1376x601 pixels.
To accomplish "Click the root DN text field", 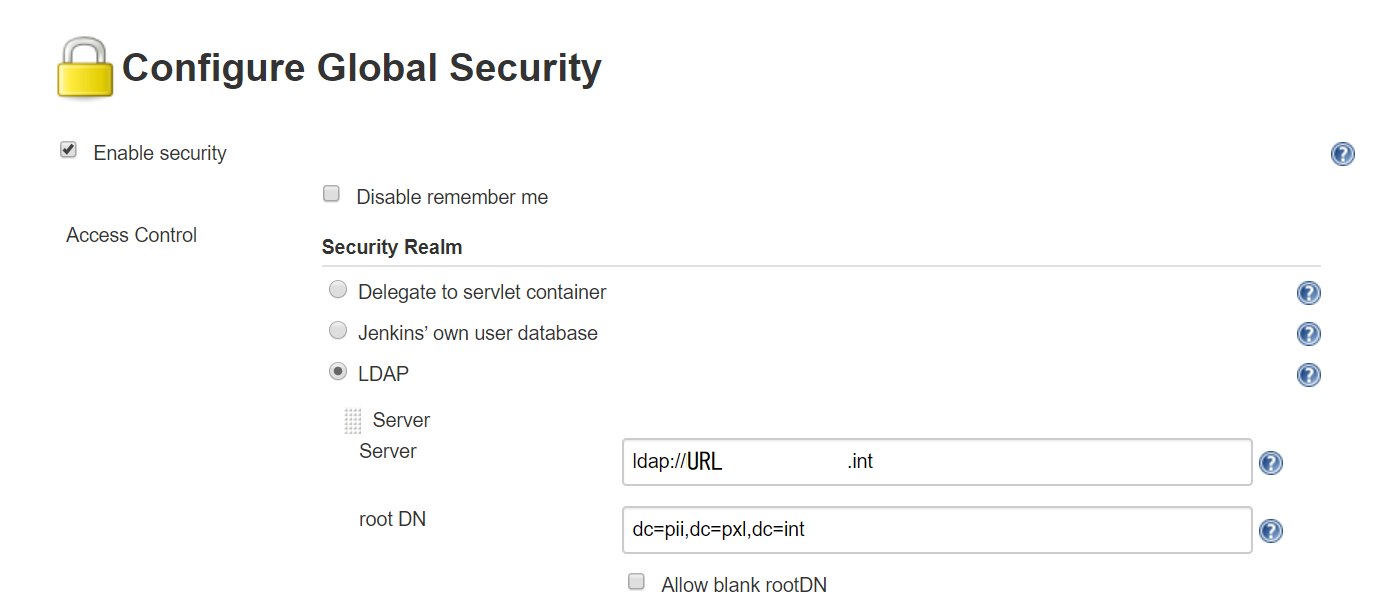I will (x=936, y=530).
